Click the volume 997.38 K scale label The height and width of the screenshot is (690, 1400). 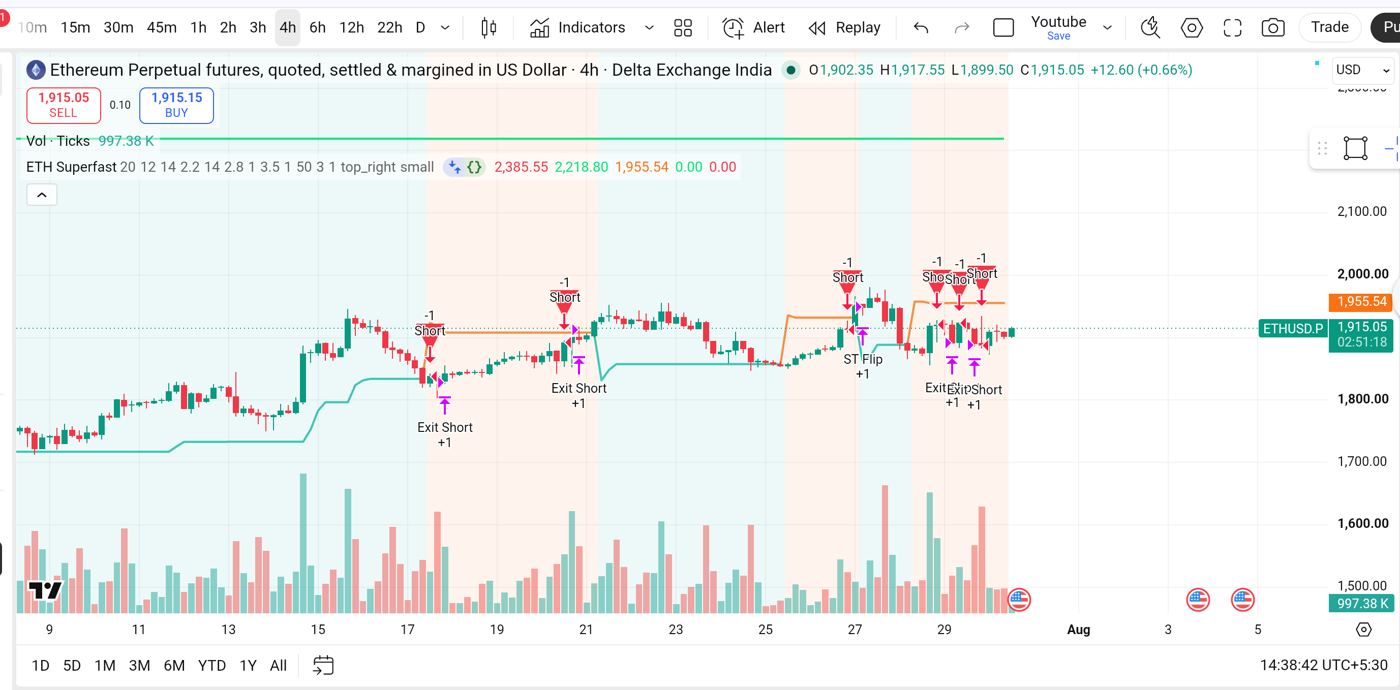(x=1359, y=604)
